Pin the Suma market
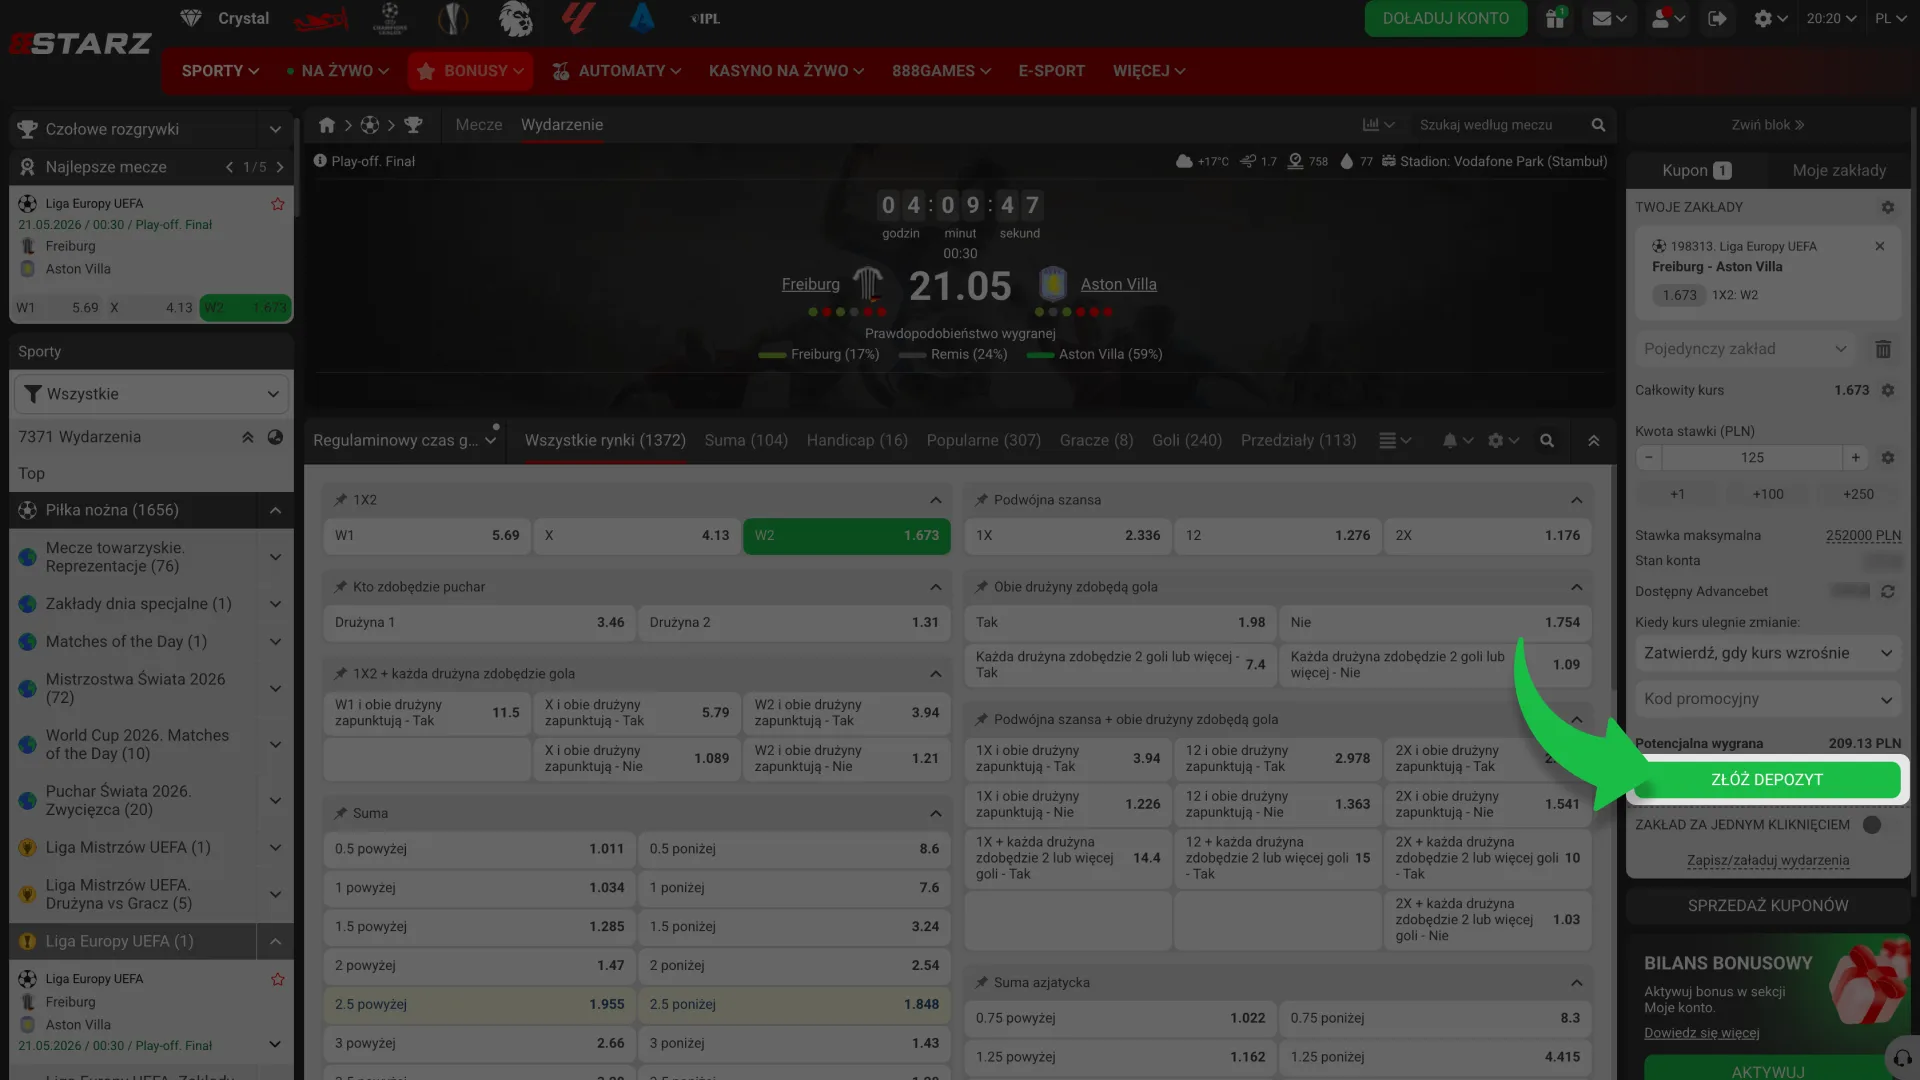 pos(340,814)
